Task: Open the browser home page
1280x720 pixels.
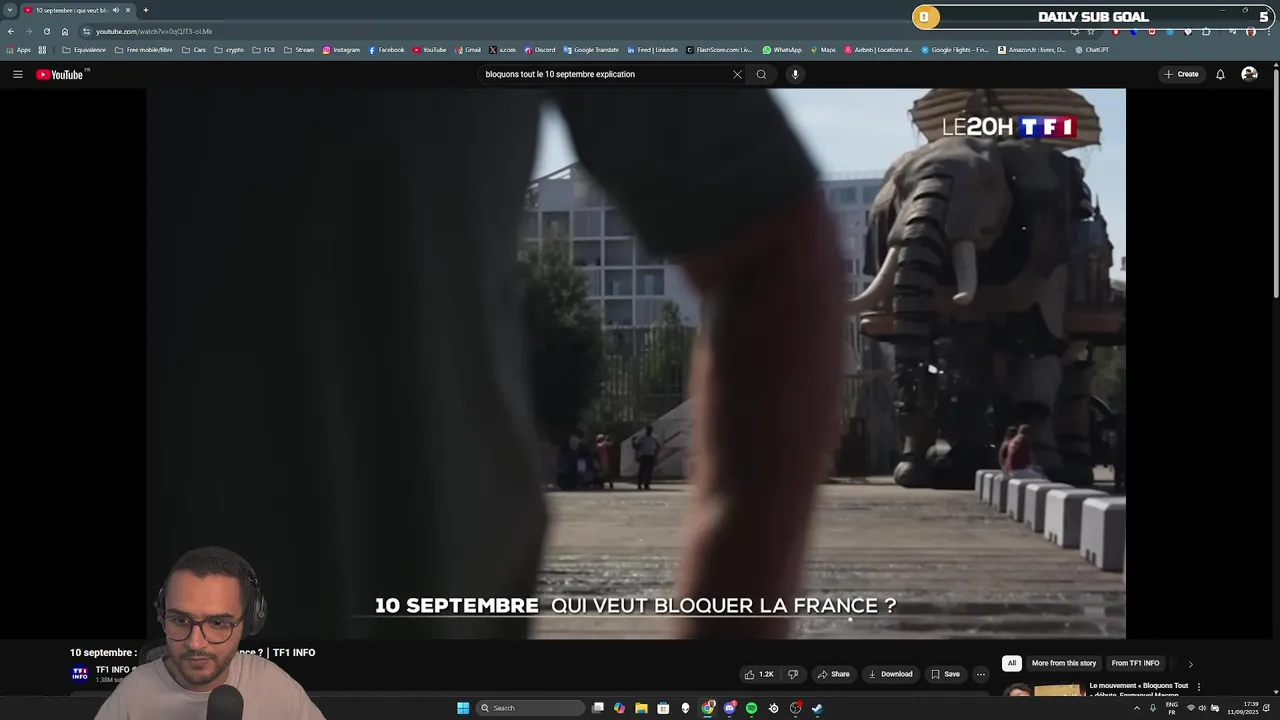Action: (65, 31)
